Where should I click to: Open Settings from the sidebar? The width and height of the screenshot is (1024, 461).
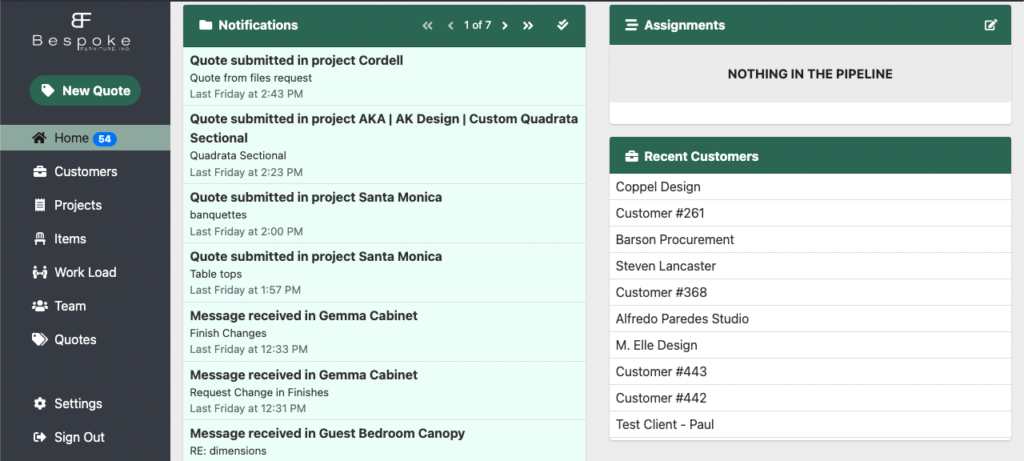(x=78, y=404)
